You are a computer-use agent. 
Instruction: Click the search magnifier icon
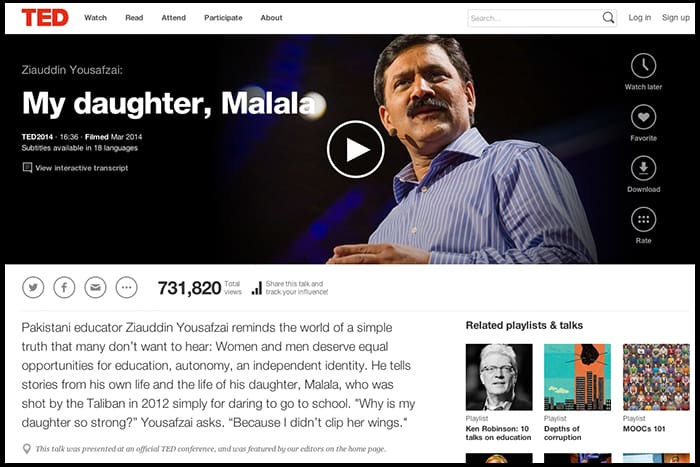click(608, 18)
